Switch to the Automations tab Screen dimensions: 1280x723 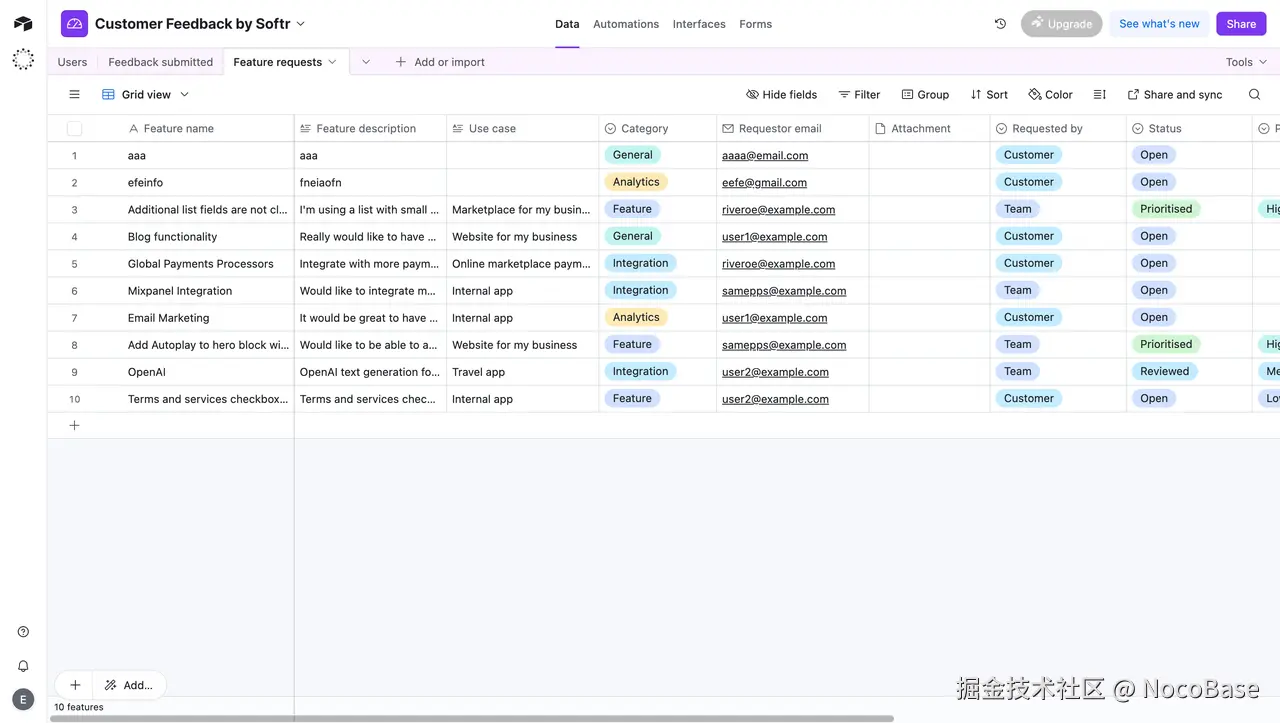(626, 23)
